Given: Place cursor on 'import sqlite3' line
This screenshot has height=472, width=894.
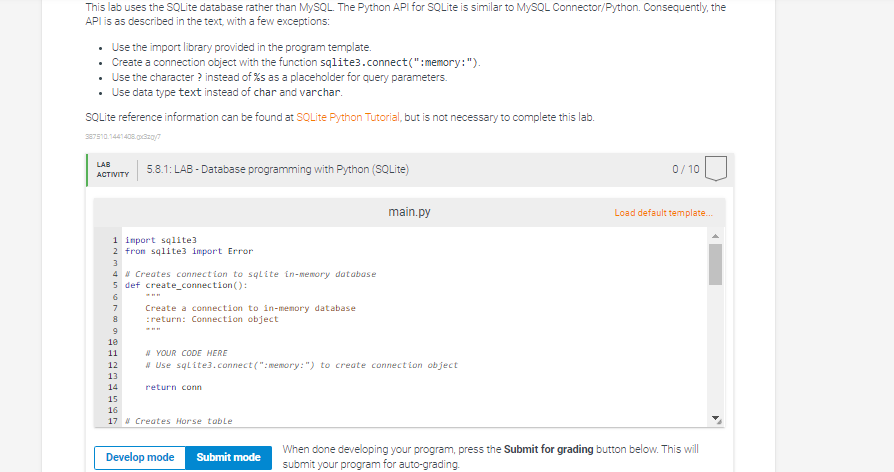Looking at the screenshot, I should (161, 240).
